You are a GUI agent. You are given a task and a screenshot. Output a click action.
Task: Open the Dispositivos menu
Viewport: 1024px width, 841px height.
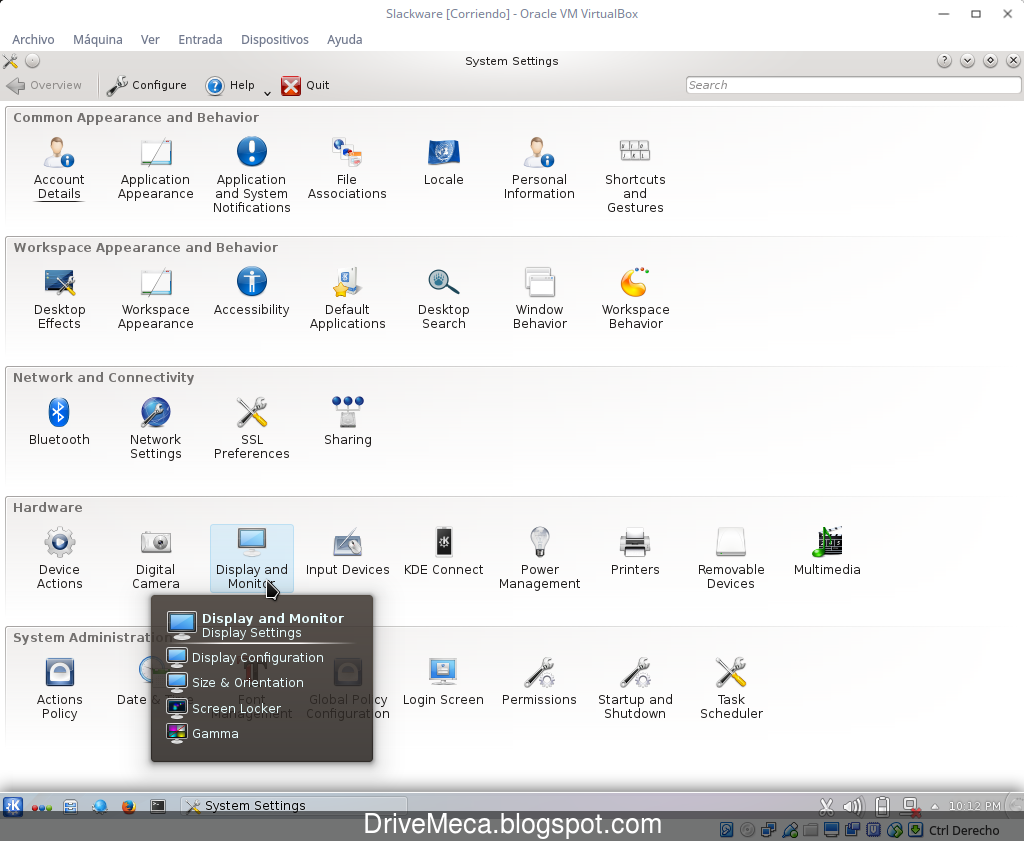coord(274,40)
